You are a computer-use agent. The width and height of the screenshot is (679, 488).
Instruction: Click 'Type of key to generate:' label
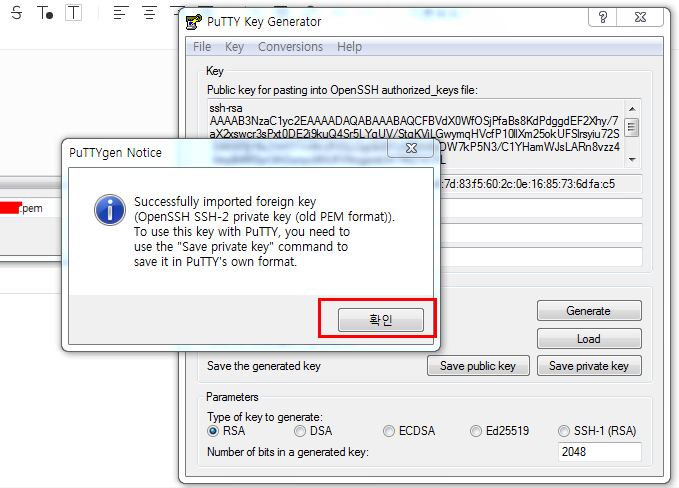(x=265, y=417)
